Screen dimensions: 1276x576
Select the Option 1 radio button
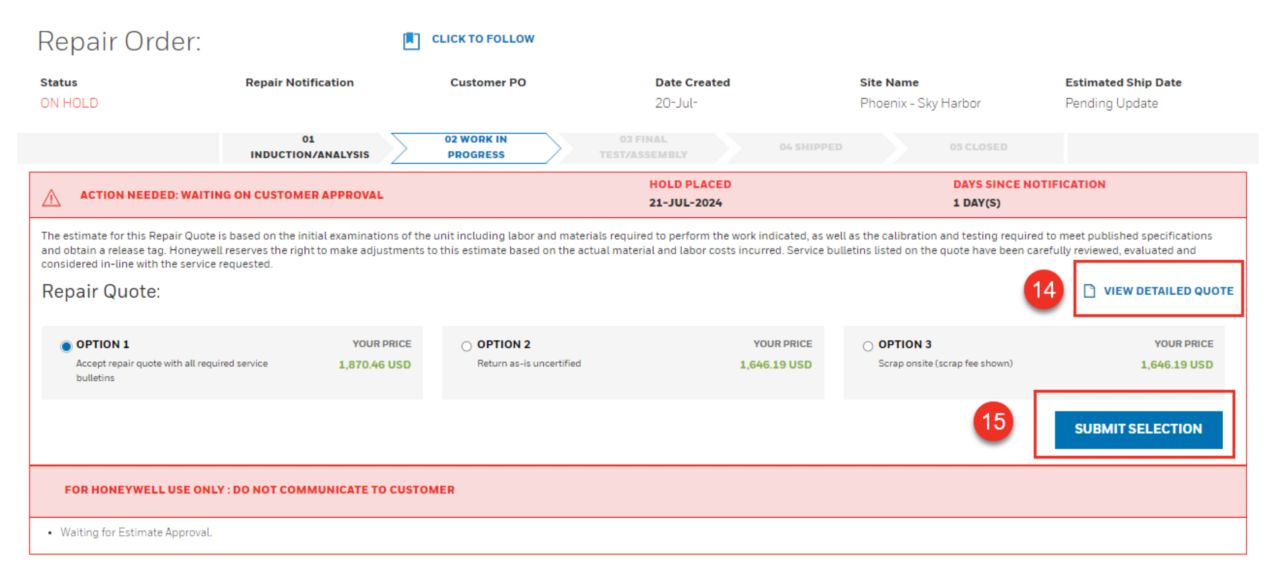(67, 346)
